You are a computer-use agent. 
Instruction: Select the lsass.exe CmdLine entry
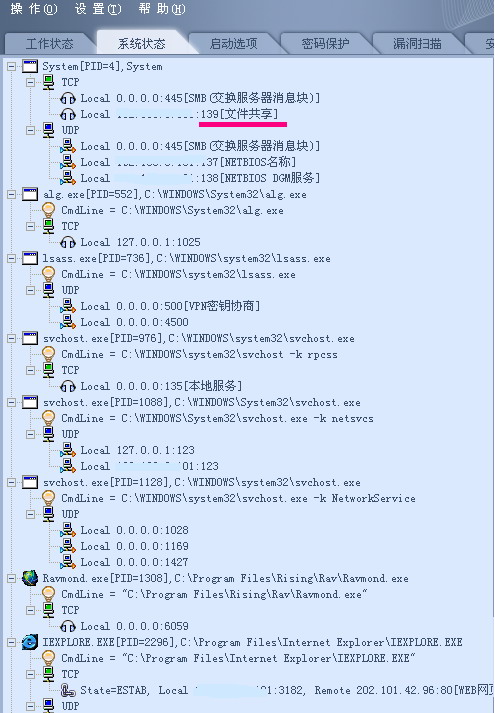click(x=178, y=274)
